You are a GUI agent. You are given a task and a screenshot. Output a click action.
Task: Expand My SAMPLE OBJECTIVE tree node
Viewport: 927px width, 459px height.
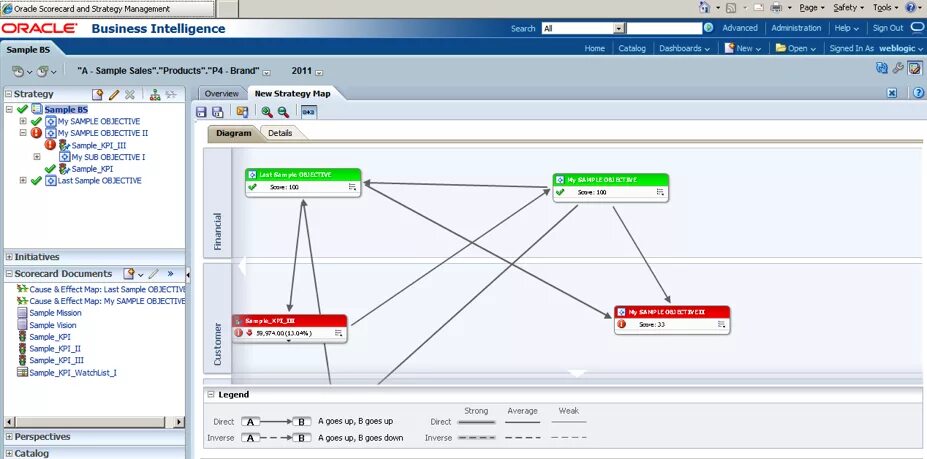(x=23, y=121)
